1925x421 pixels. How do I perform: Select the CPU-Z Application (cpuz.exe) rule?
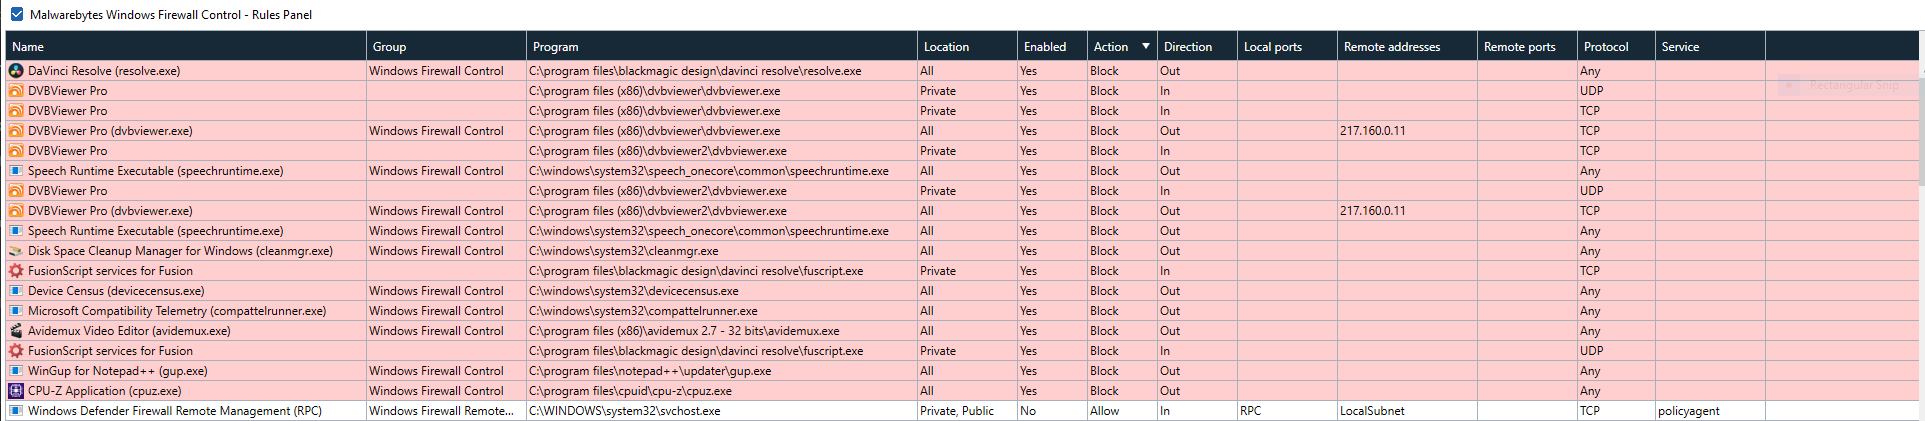pyautogui.click(x=105, y=391)
